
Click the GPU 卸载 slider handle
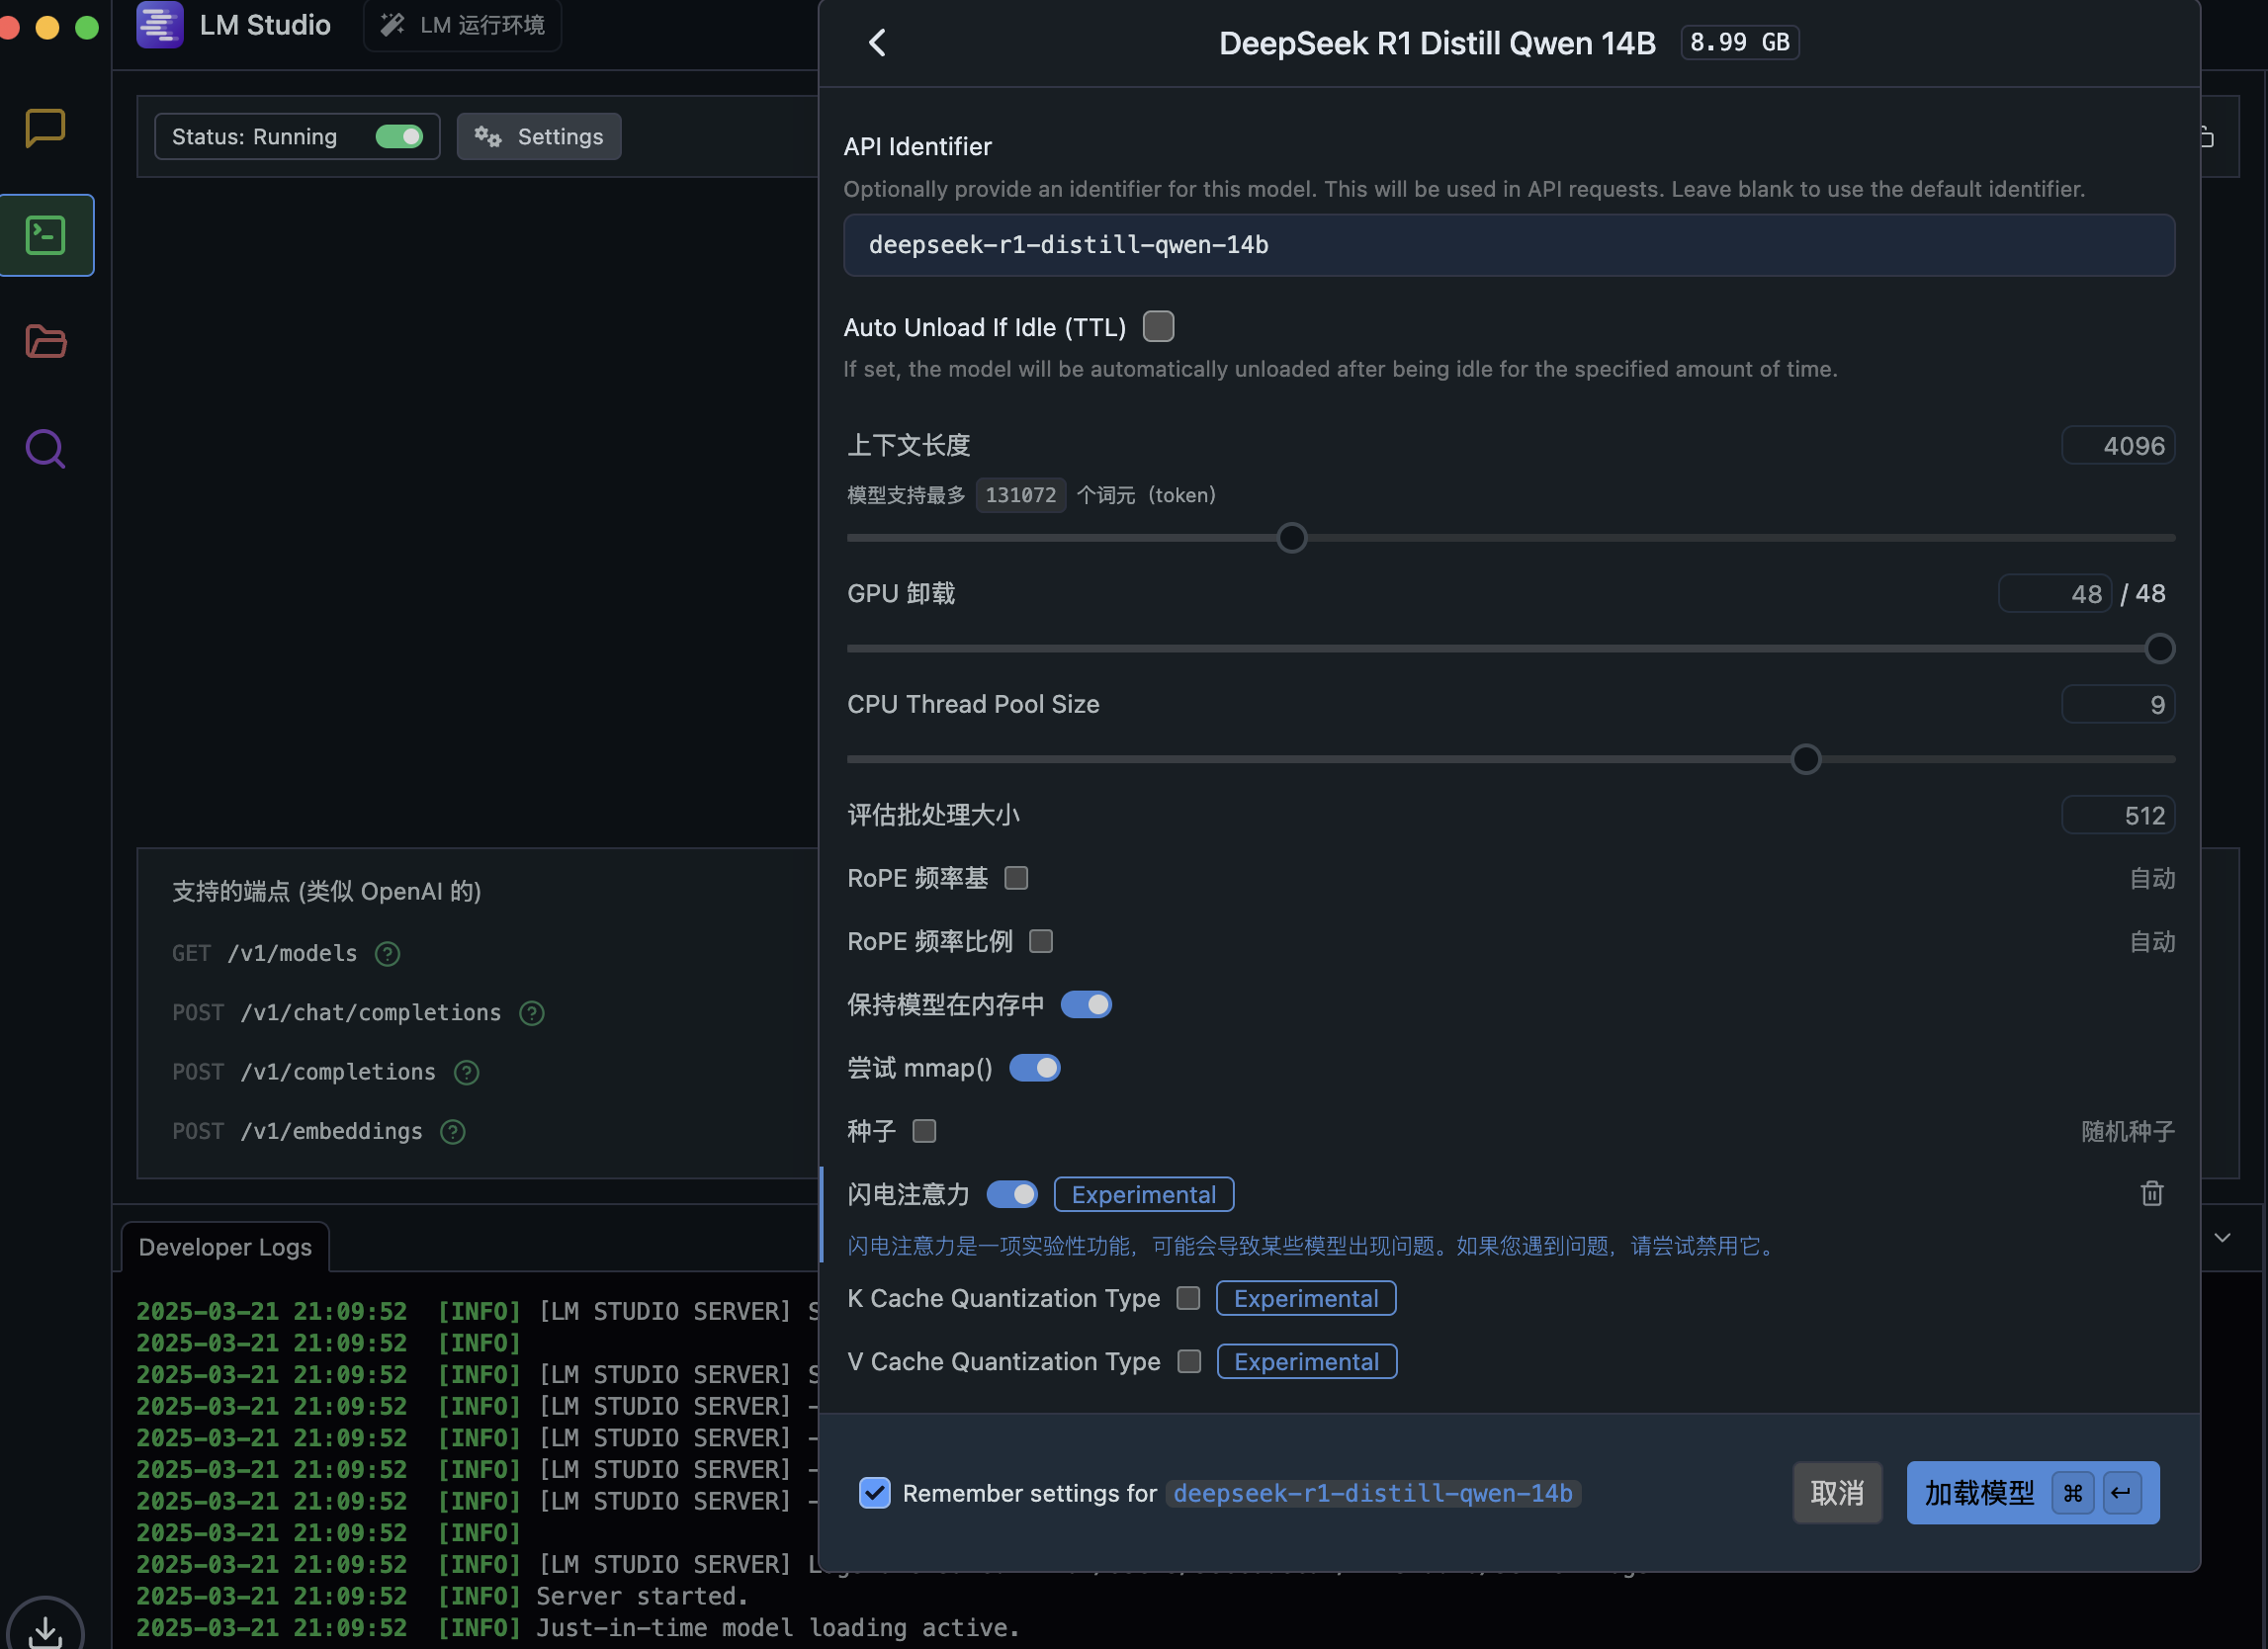click(2159, 649)
